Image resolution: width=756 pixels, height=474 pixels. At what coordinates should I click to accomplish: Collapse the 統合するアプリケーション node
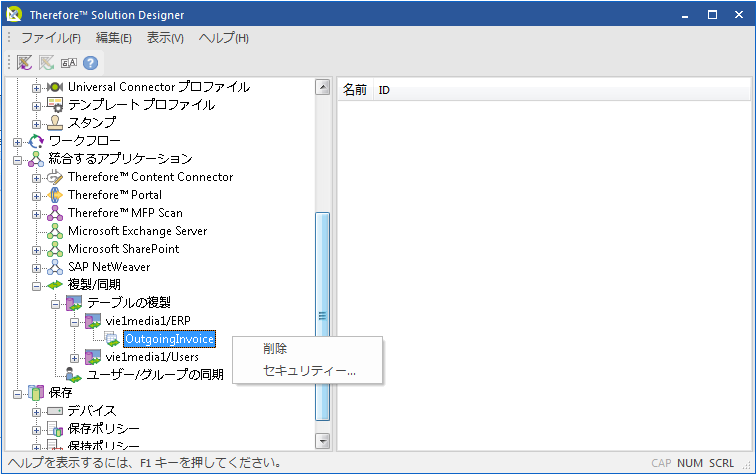(17, 160)
